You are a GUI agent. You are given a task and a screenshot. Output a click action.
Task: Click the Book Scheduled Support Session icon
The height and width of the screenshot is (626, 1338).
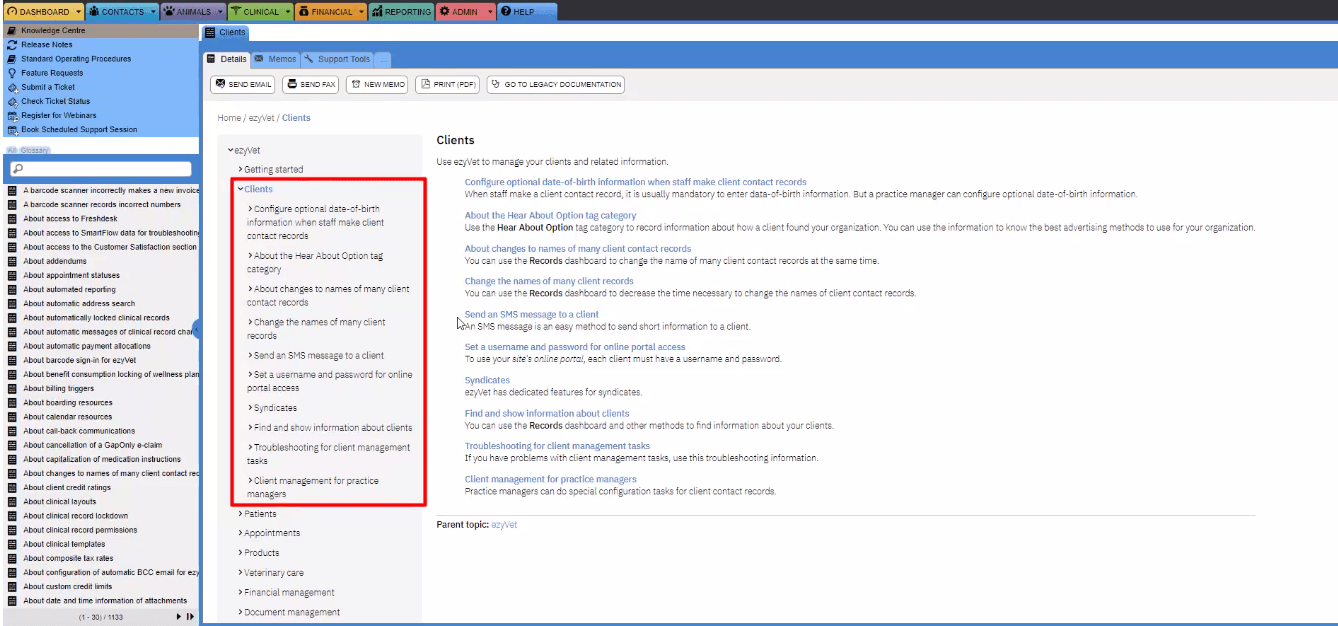point(12,130)
